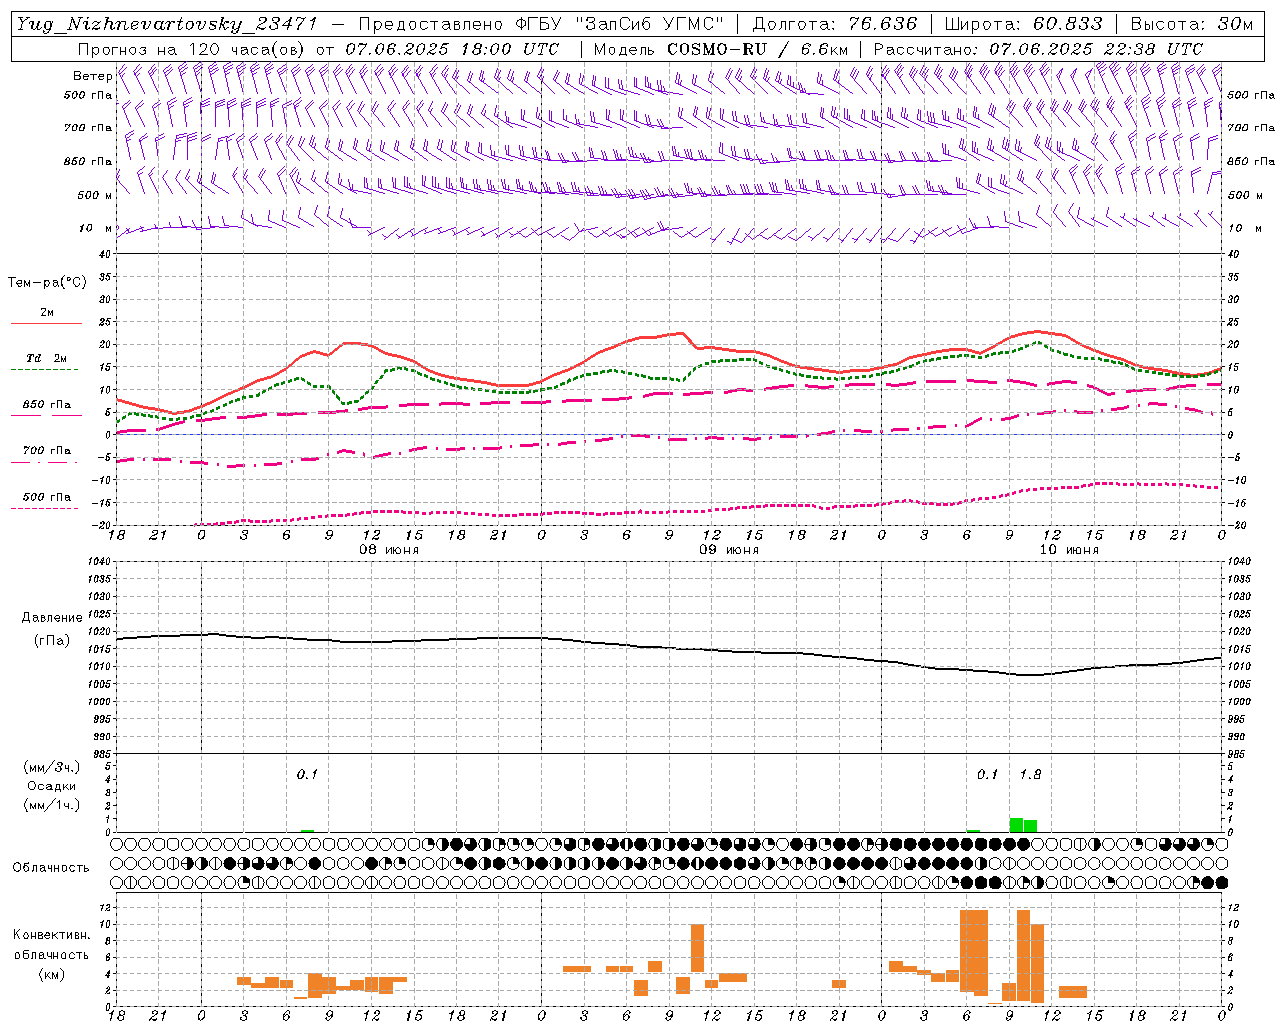The width and height of the screenshot is (1280, 1024).
Task: Click the orange convective bar reaching 10 km on 09 июня
Action: (x=697, y=947)
